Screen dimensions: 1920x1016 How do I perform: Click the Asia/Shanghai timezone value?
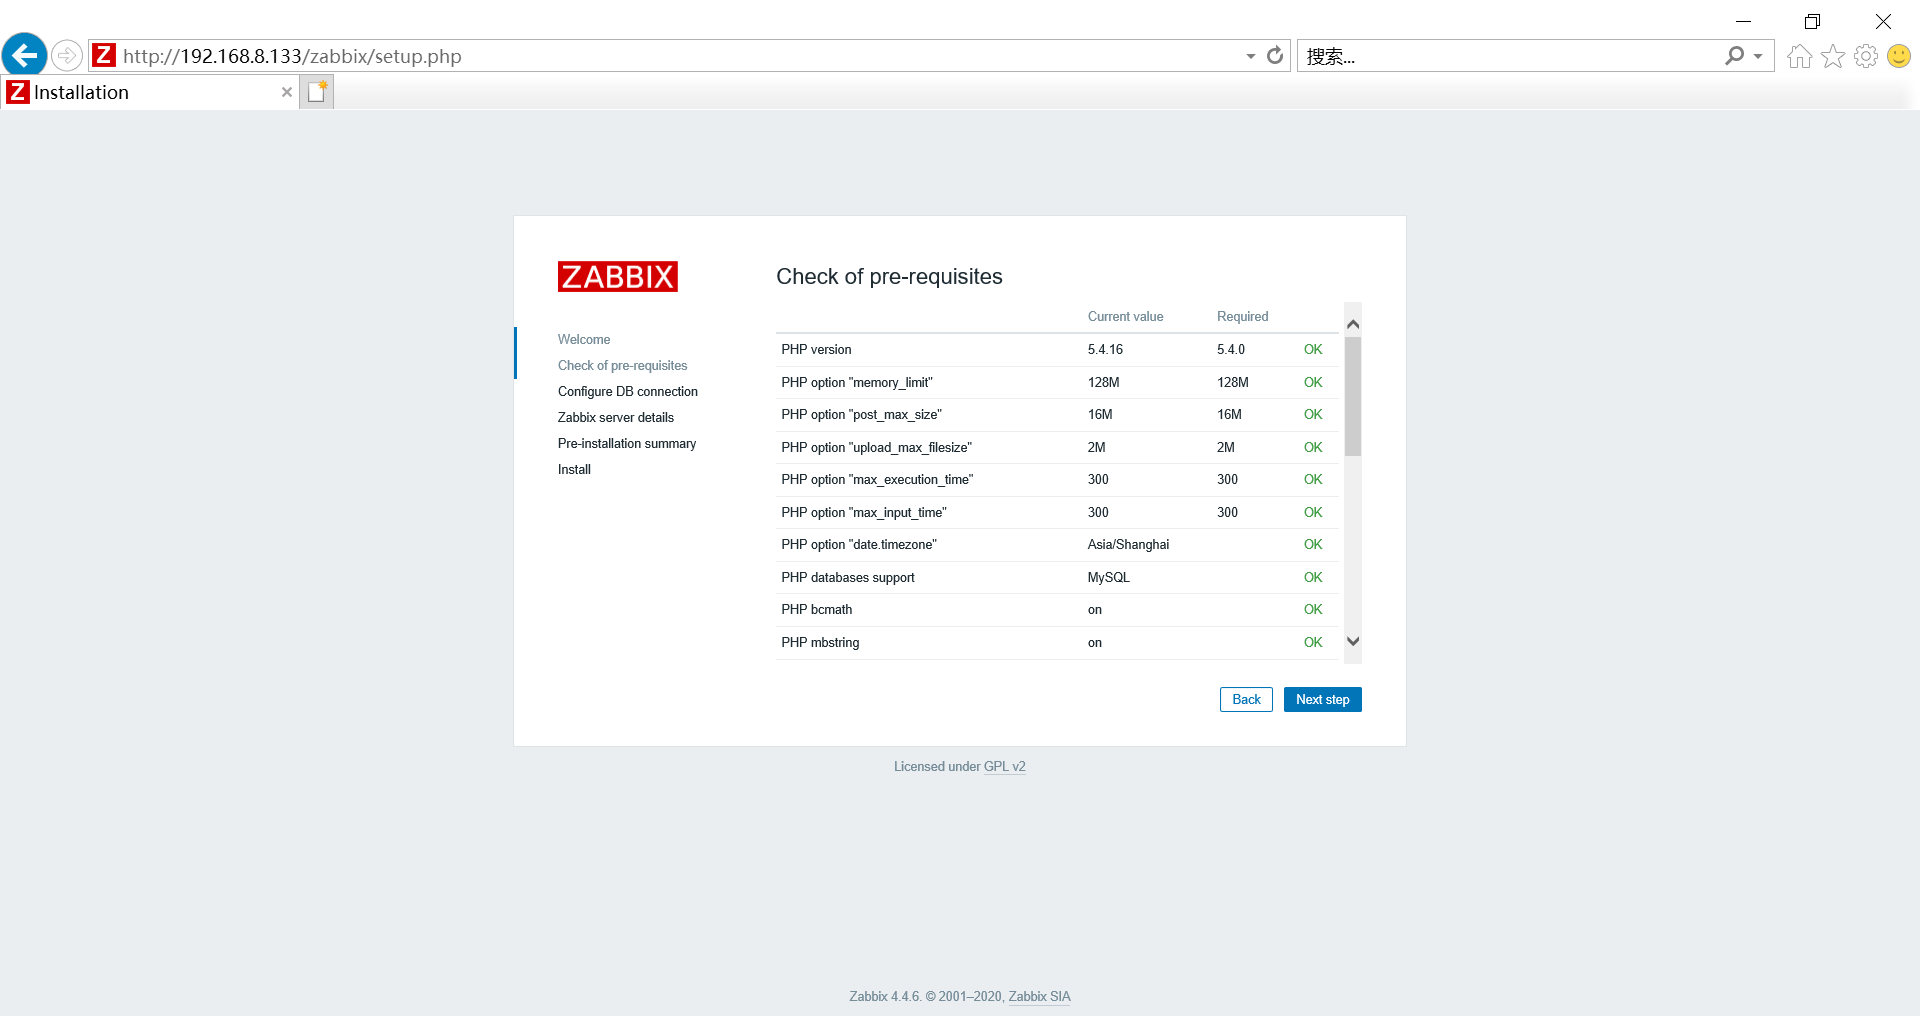point(1128,545)
